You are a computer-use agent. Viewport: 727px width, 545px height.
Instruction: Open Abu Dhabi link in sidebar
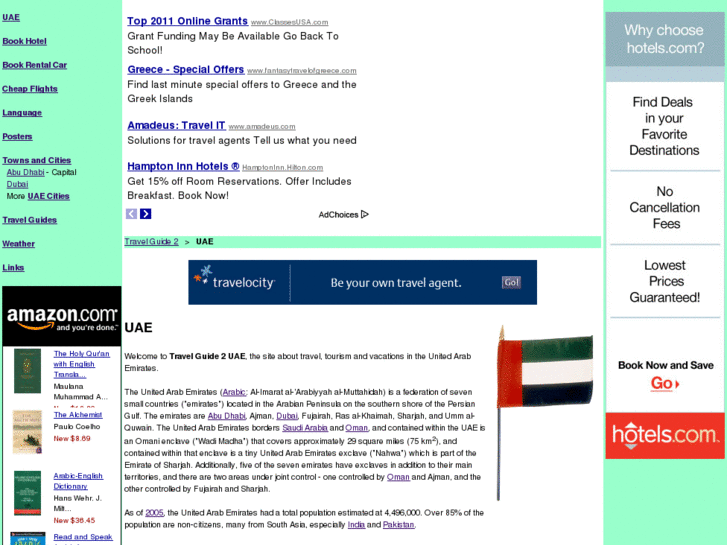(26, 172)
